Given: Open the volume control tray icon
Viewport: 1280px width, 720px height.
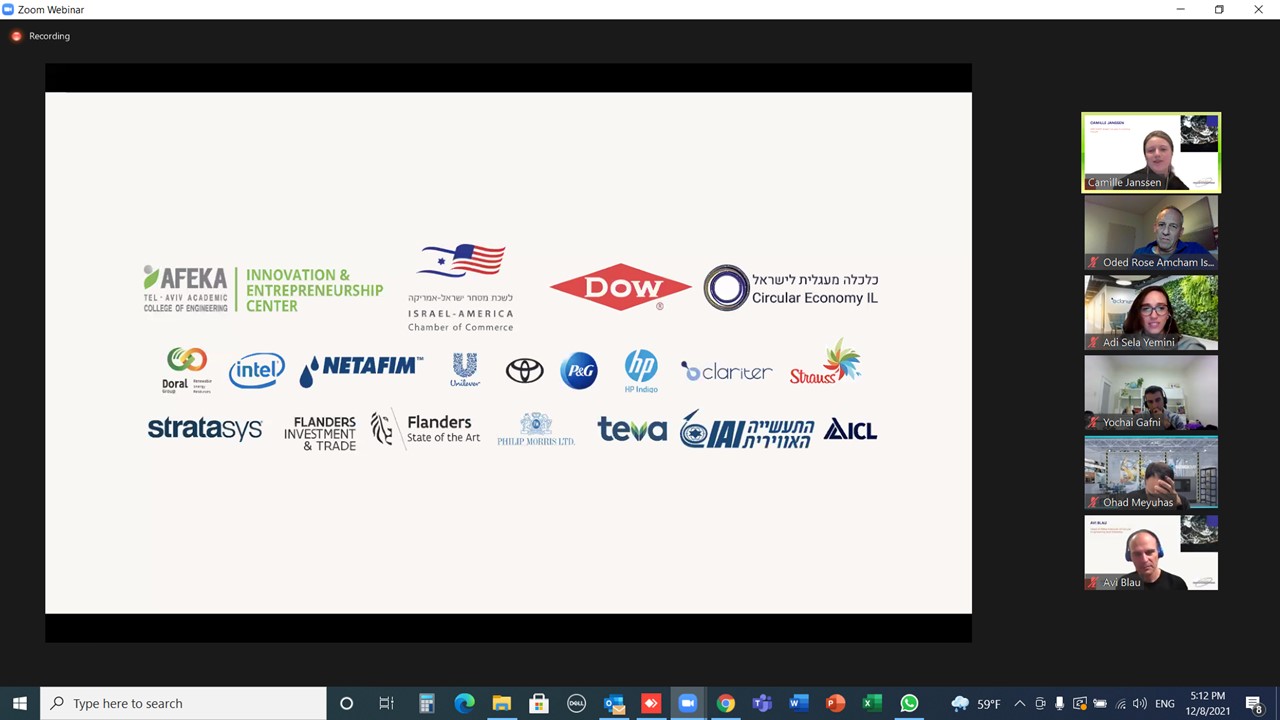Looking at the screenshot, I should [1140, 703].
